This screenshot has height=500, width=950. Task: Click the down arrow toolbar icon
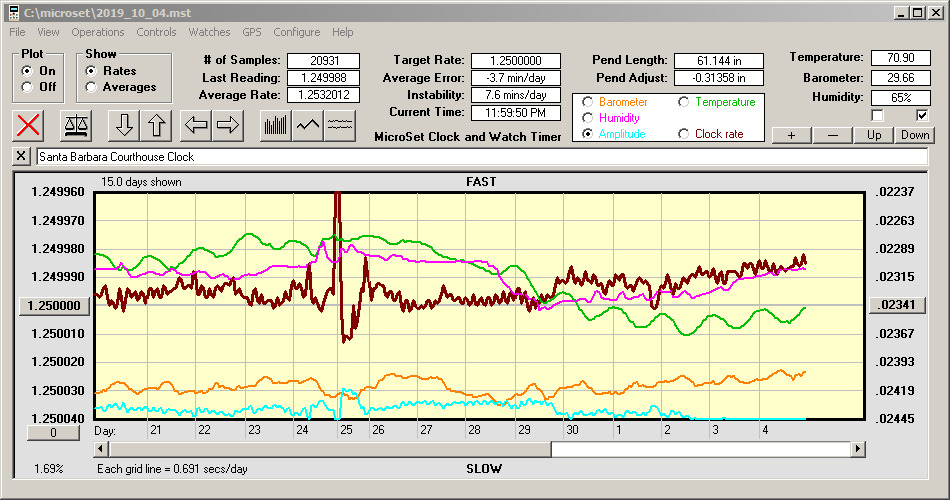[x=124, y=125]
